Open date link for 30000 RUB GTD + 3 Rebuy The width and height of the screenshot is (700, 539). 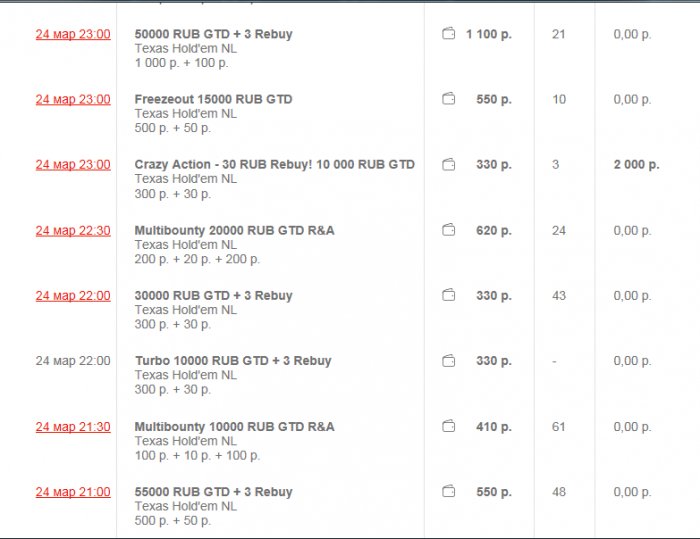point(73,295)
